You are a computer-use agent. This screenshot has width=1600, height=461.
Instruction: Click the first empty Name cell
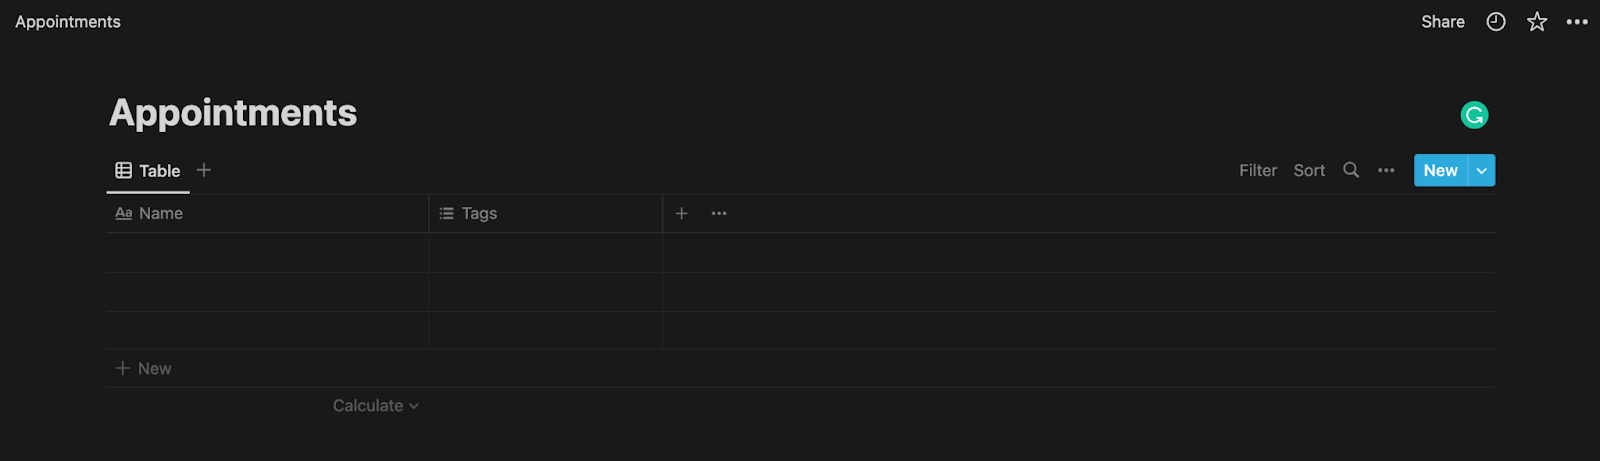[x=268, y=253]
